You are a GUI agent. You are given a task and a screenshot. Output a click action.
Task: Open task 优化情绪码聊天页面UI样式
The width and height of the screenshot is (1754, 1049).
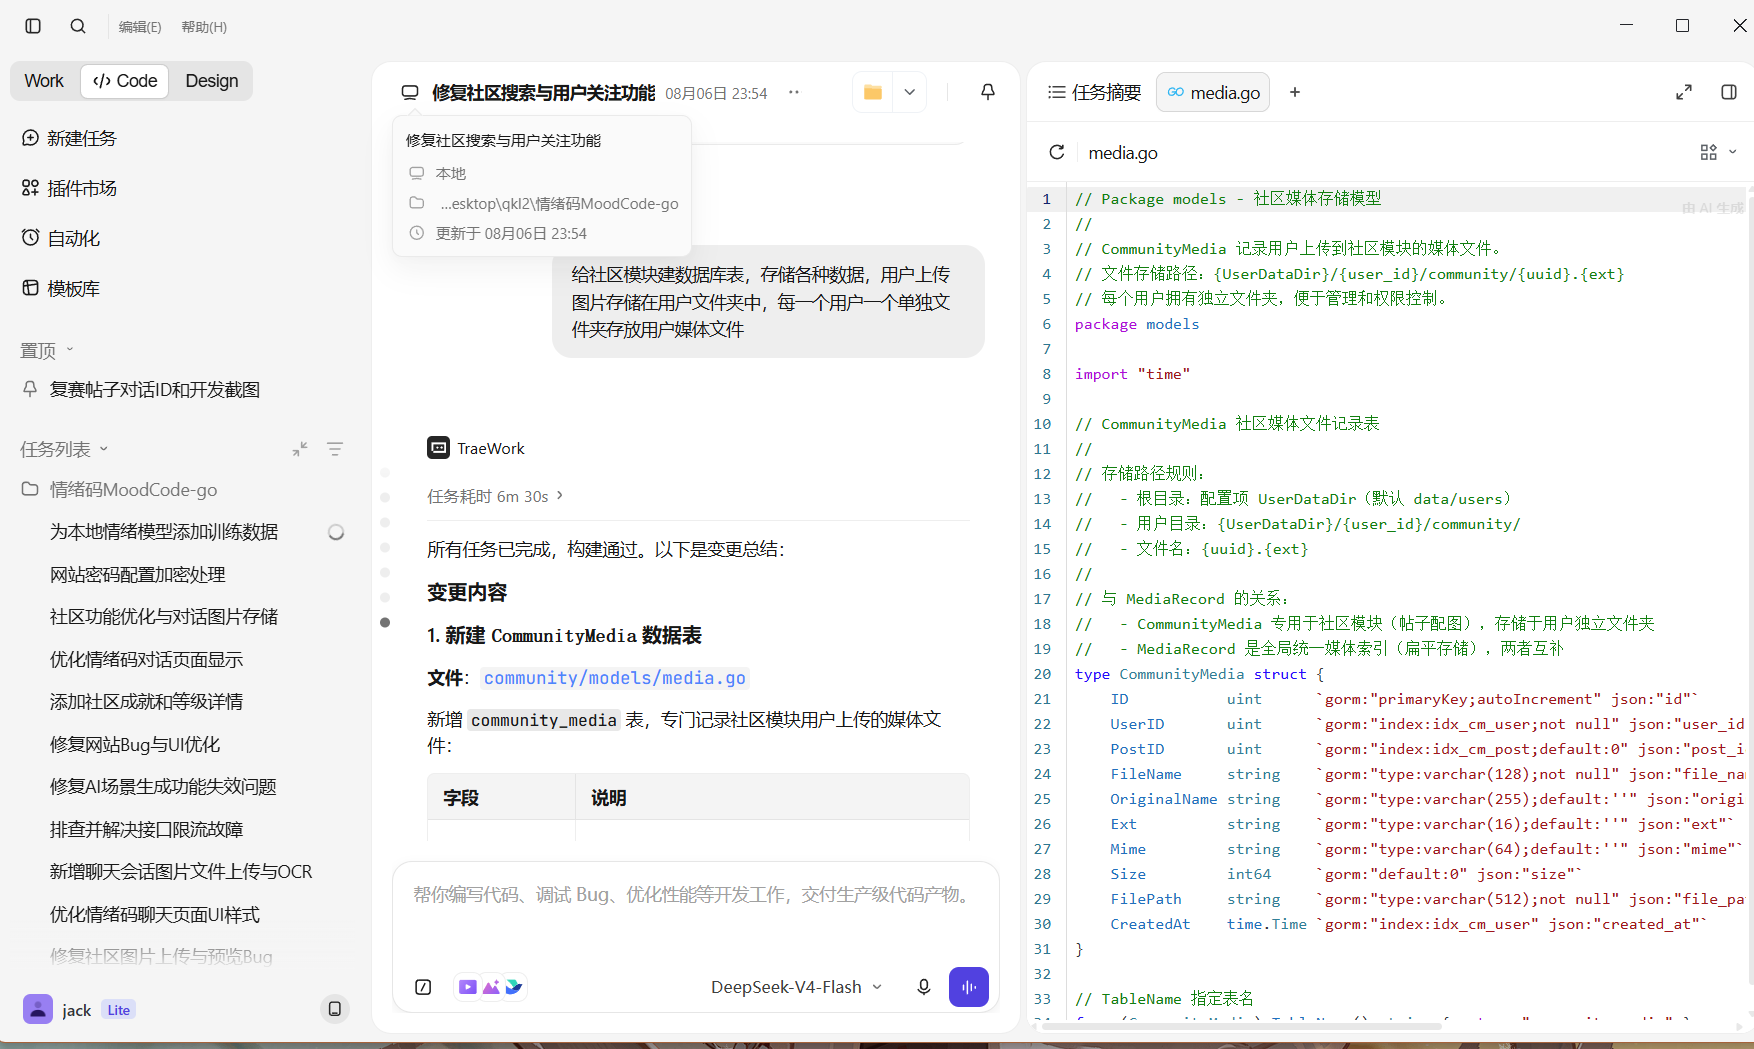(x=155, y=915)
